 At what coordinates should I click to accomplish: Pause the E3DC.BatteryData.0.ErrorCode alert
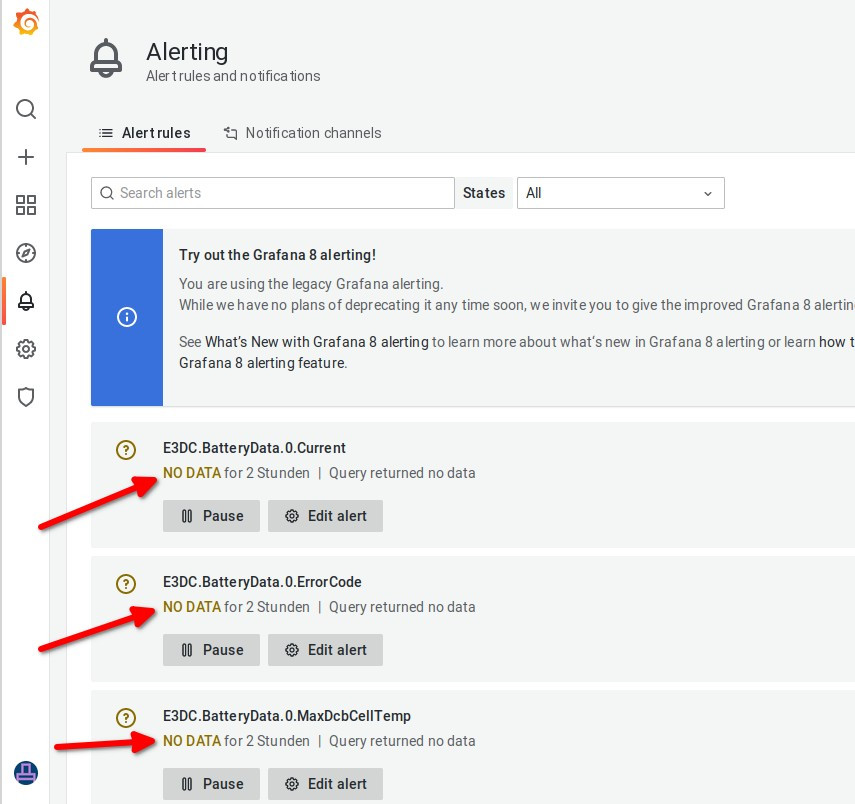pos(212,650)
